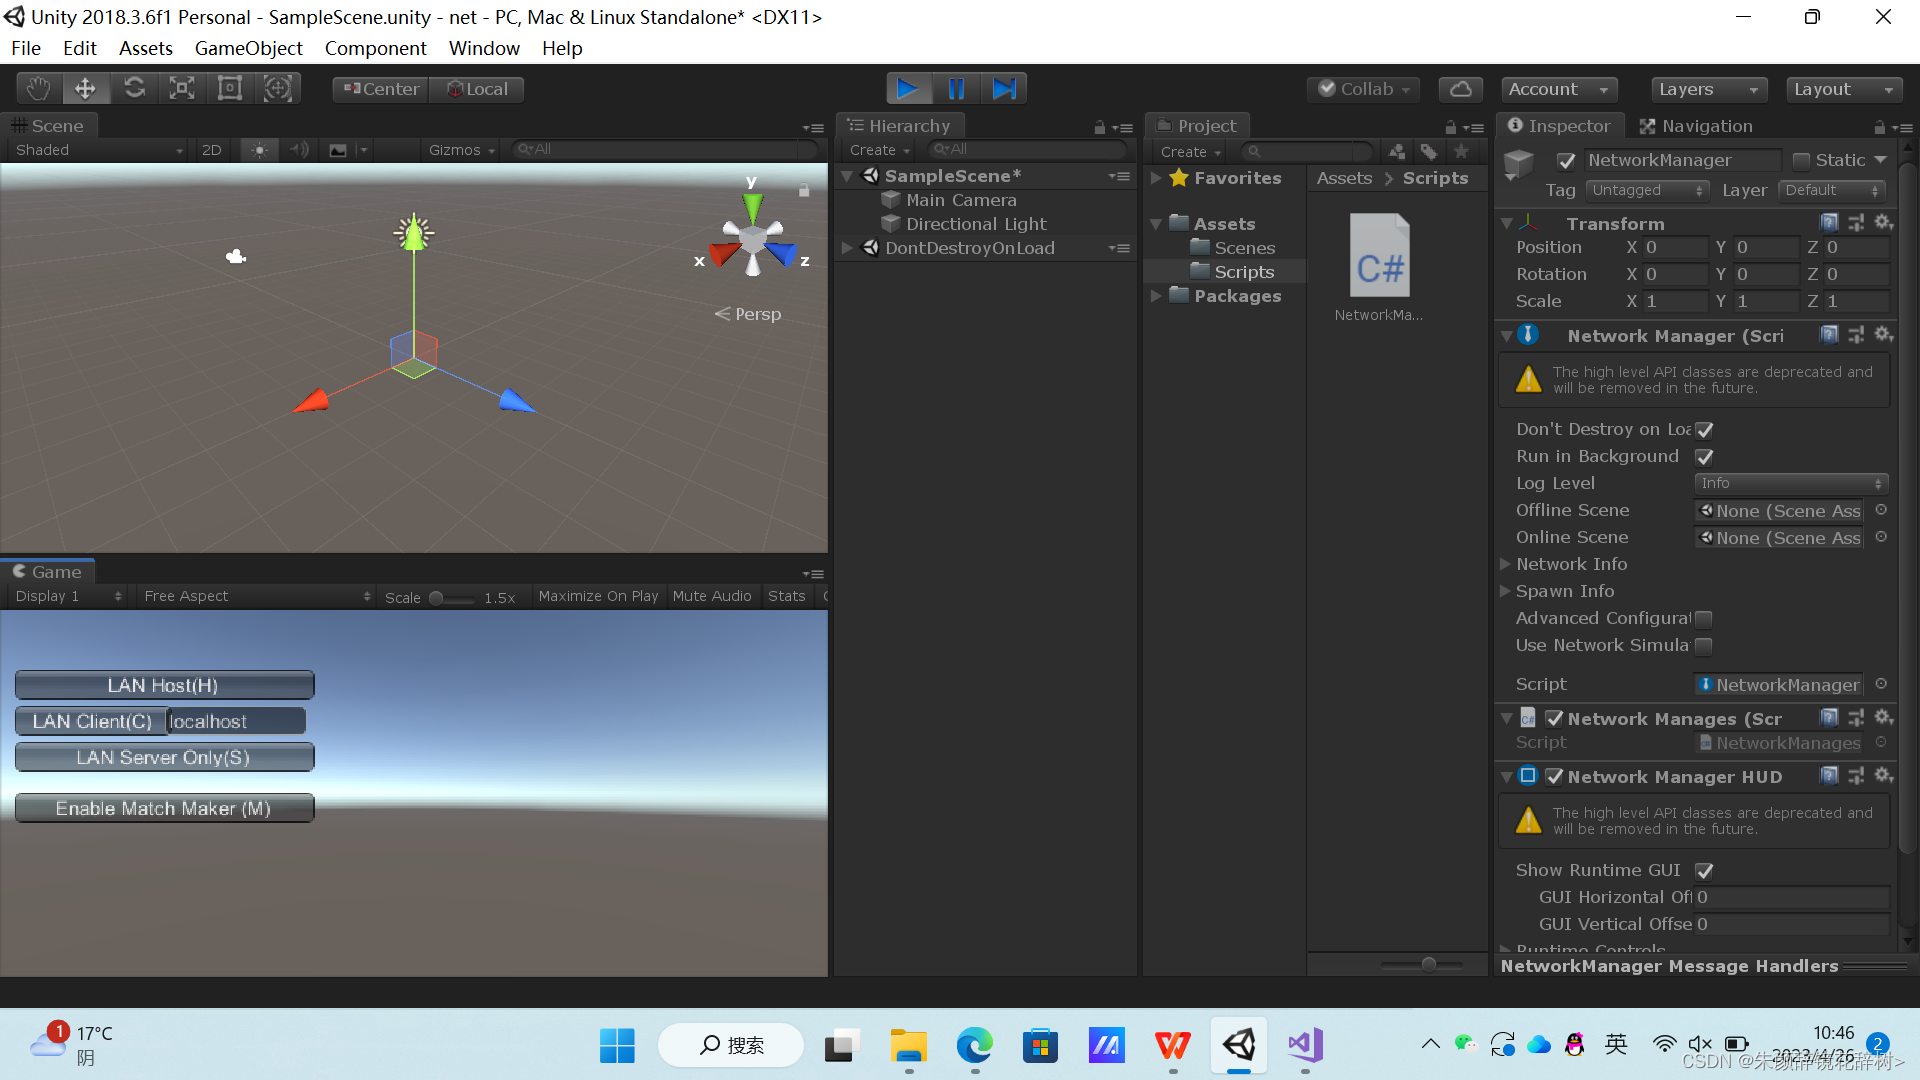
Task: Switch to the Navigation tab
Action: (1696, 126)
